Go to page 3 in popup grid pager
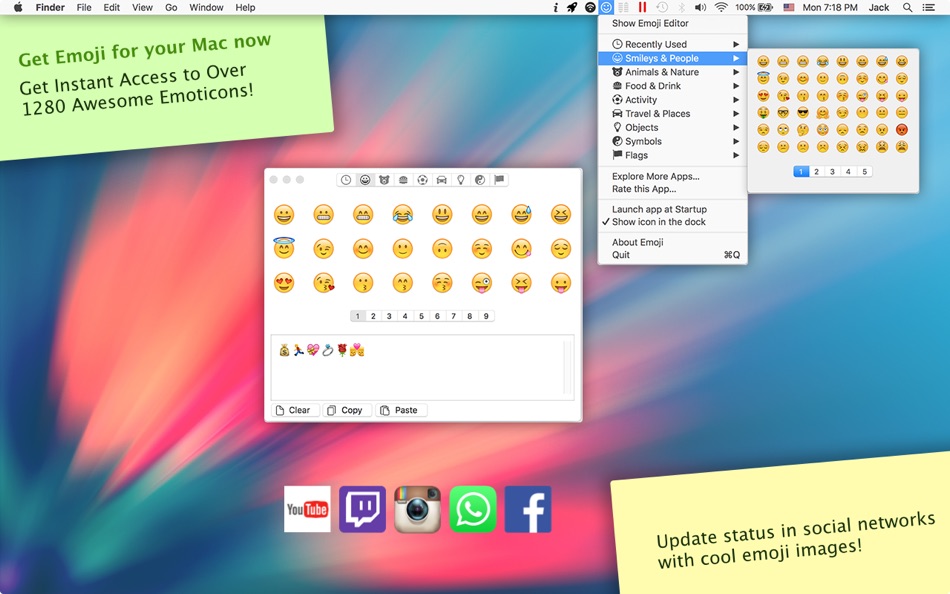Viewport: 950px width, 594px height. click(832, 172)
